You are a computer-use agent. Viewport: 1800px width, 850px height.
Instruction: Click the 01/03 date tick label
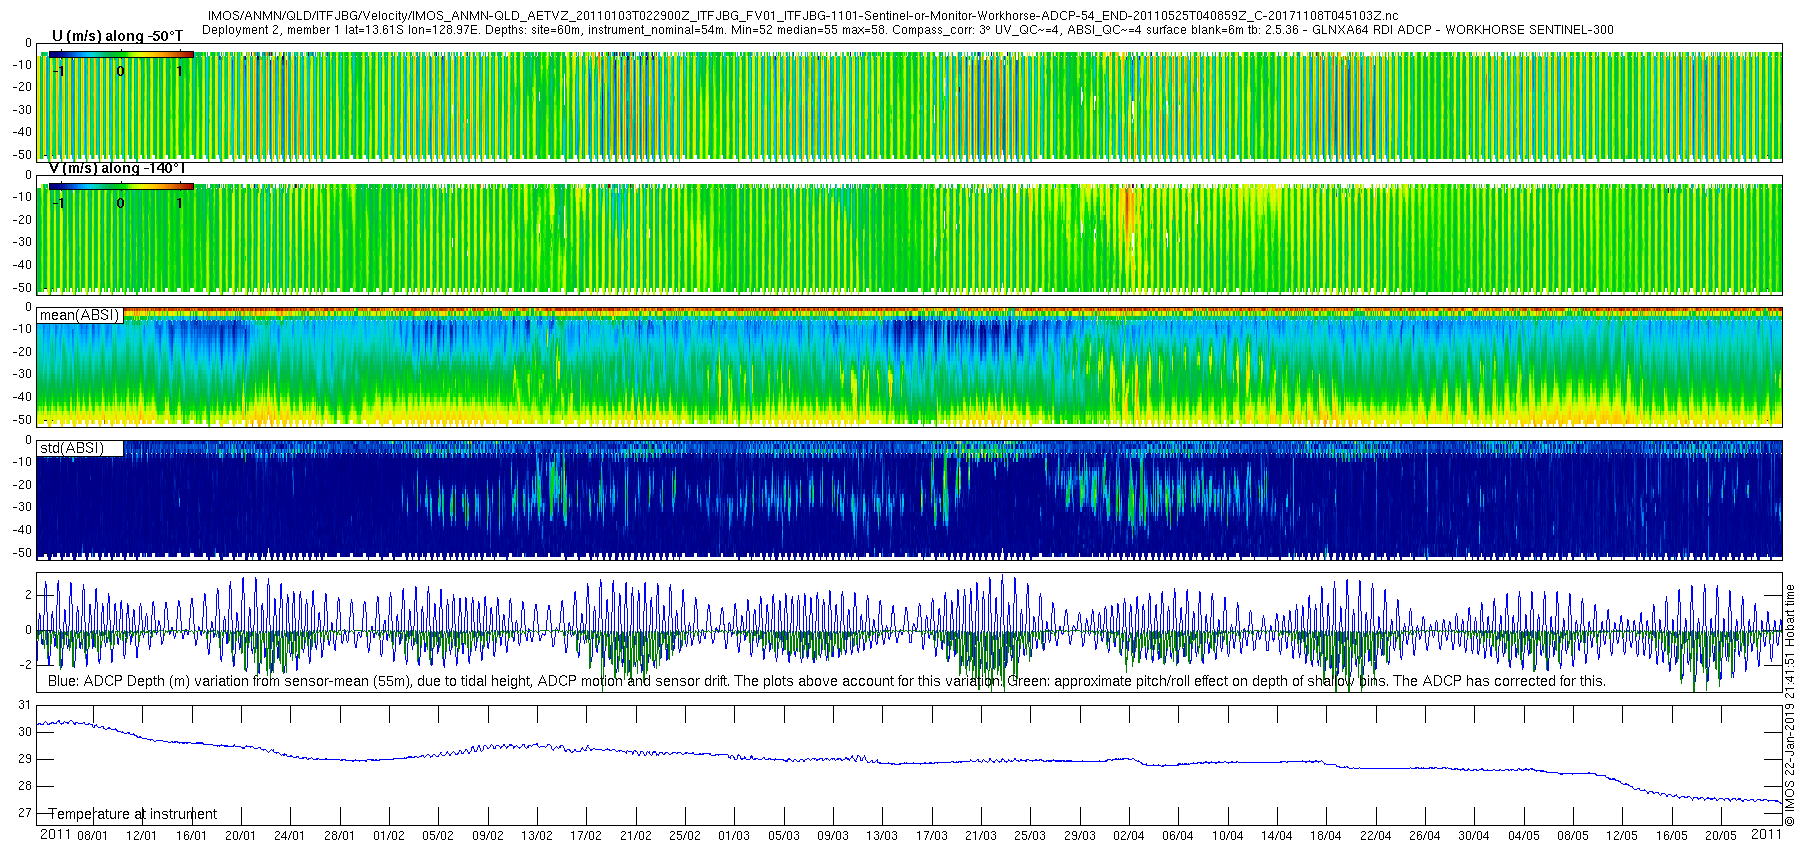pyautogui.click(x=734, y=836)
